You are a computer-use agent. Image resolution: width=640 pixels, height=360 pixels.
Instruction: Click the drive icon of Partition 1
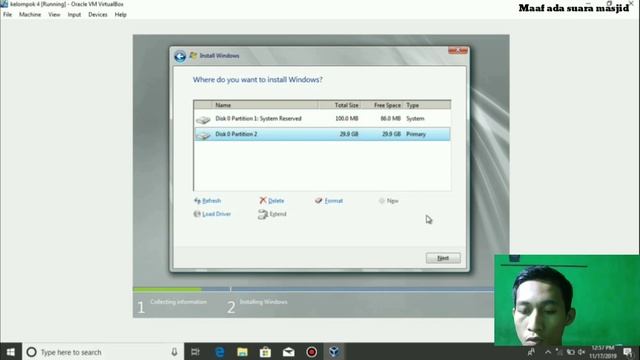203,120
